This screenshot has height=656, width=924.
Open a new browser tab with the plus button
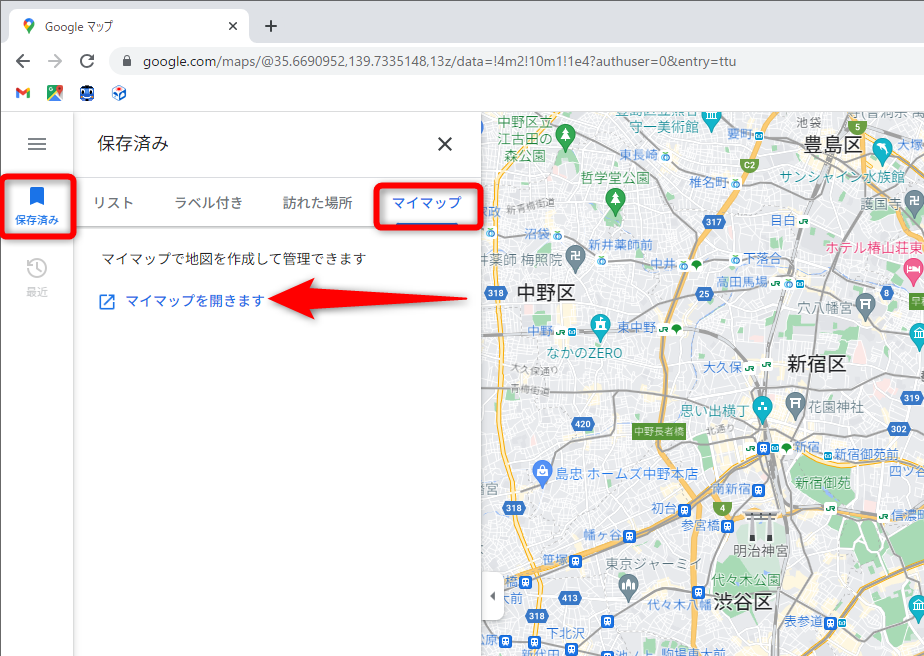click(x=270, y=26)
